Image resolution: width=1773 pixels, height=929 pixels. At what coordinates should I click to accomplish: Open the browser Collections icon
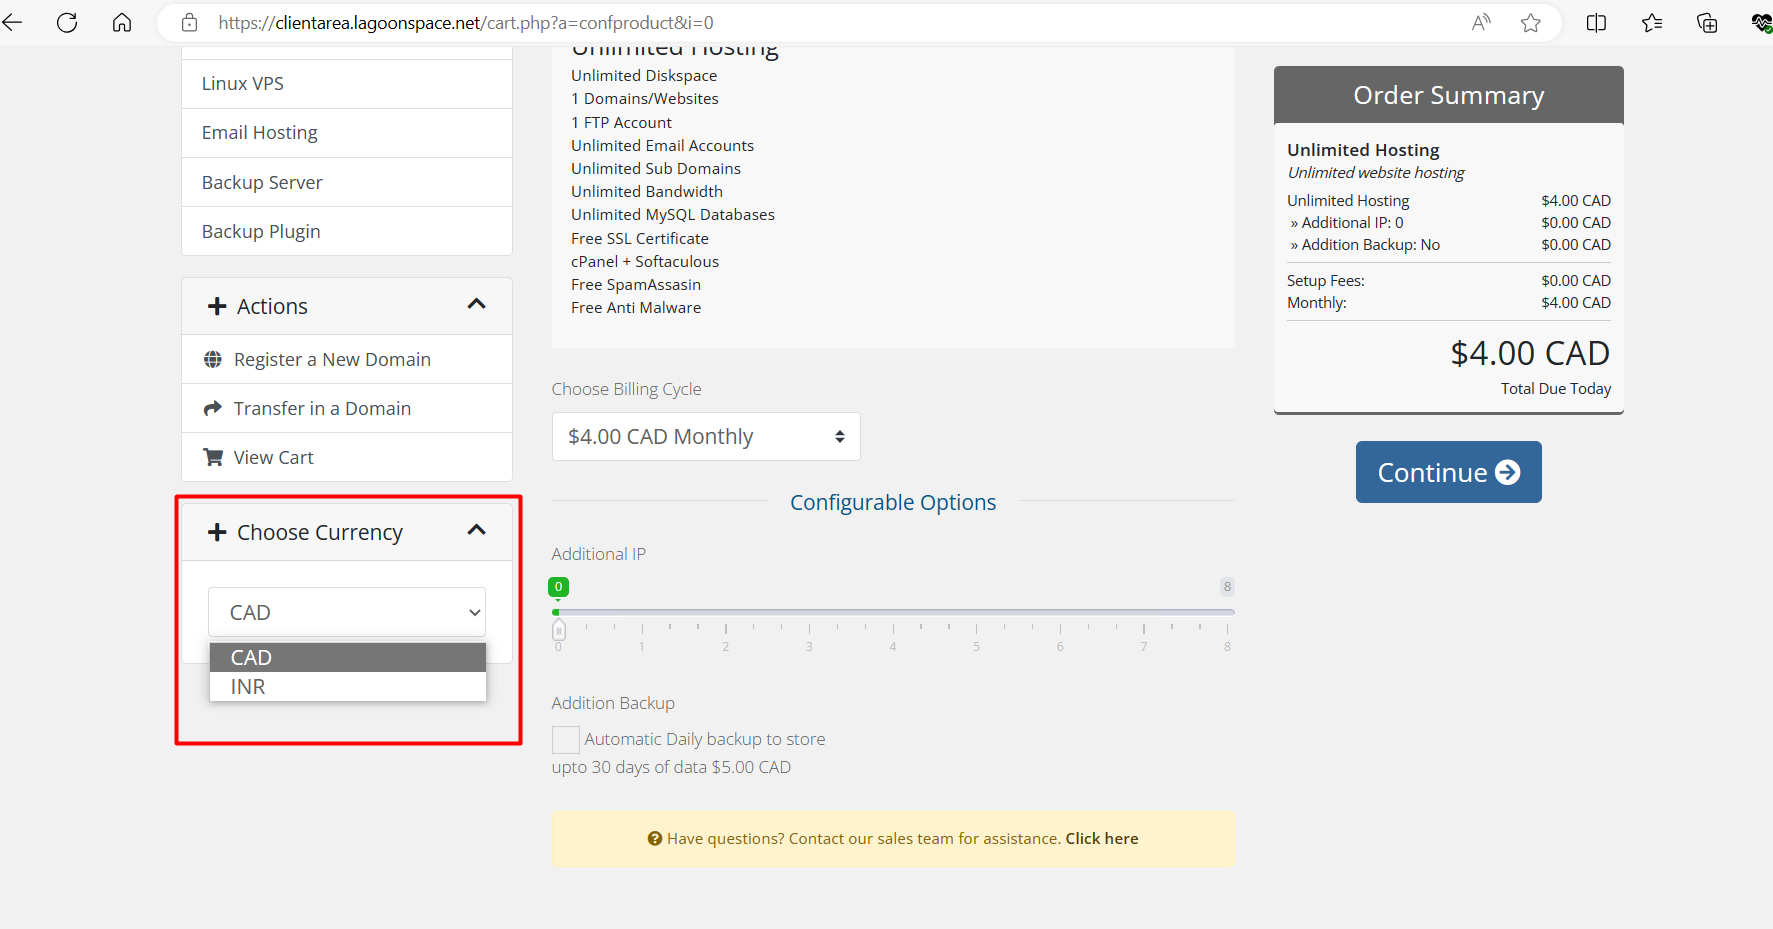(1707, 23)
